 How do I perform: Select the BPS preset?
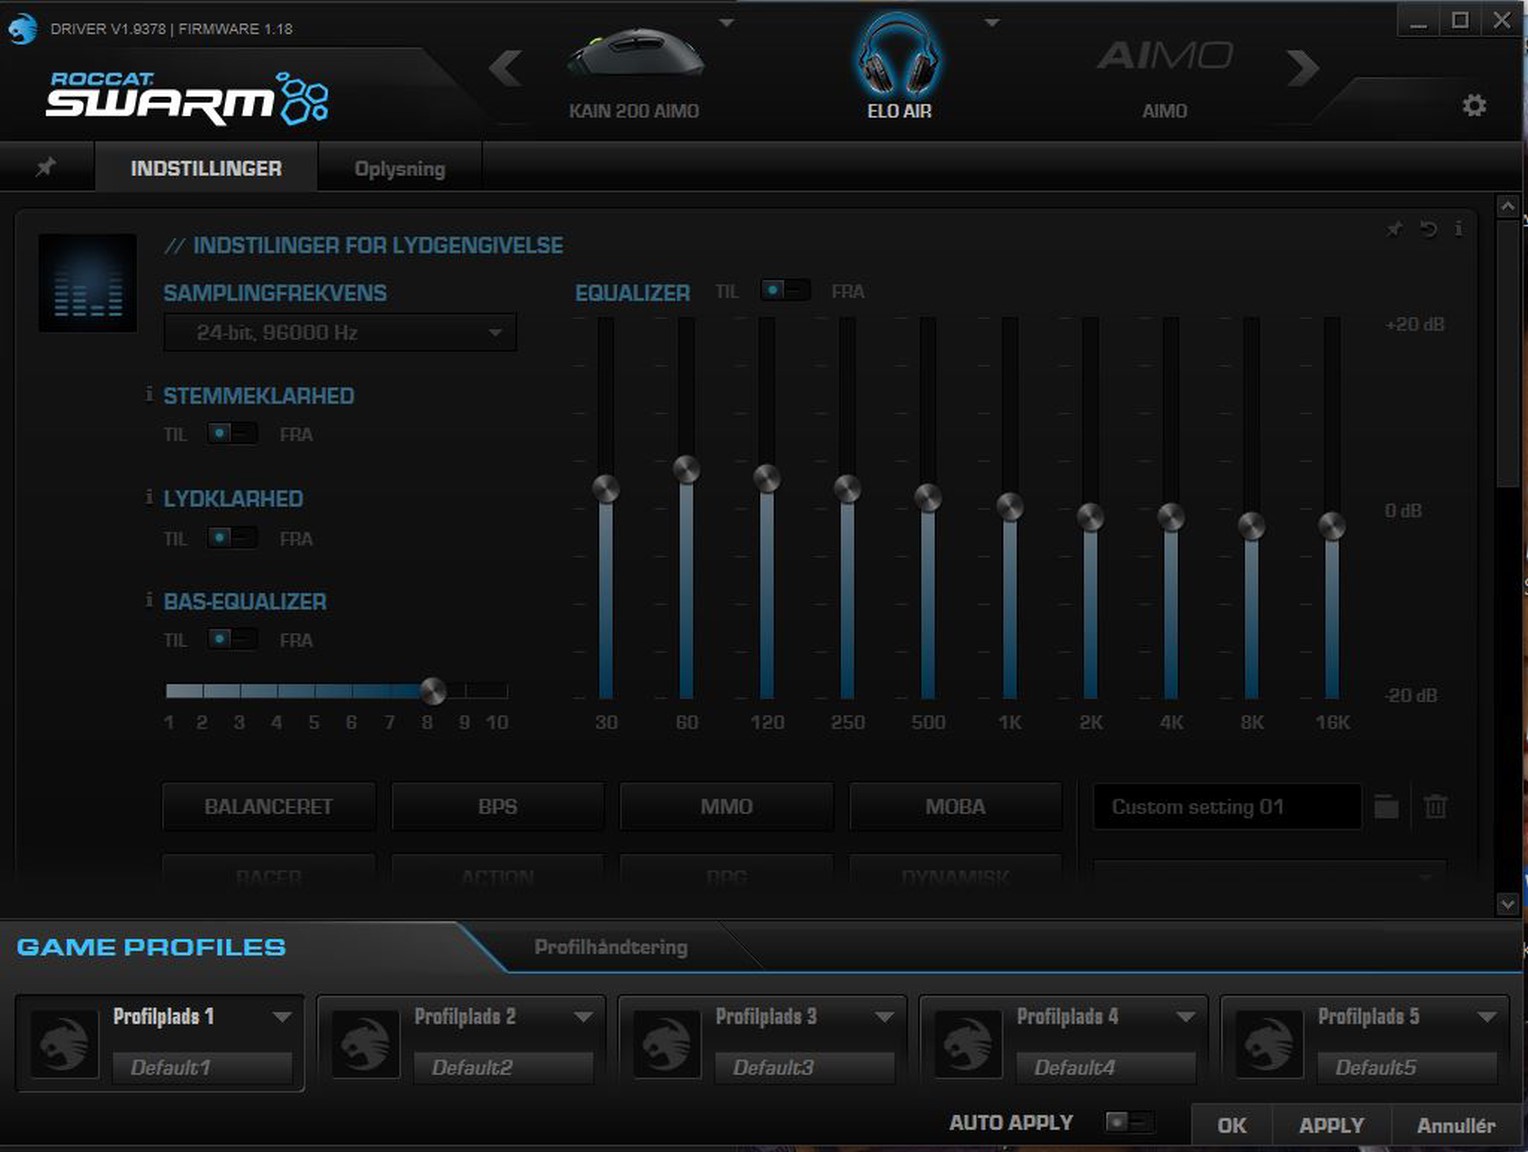[x=498, y=806]
